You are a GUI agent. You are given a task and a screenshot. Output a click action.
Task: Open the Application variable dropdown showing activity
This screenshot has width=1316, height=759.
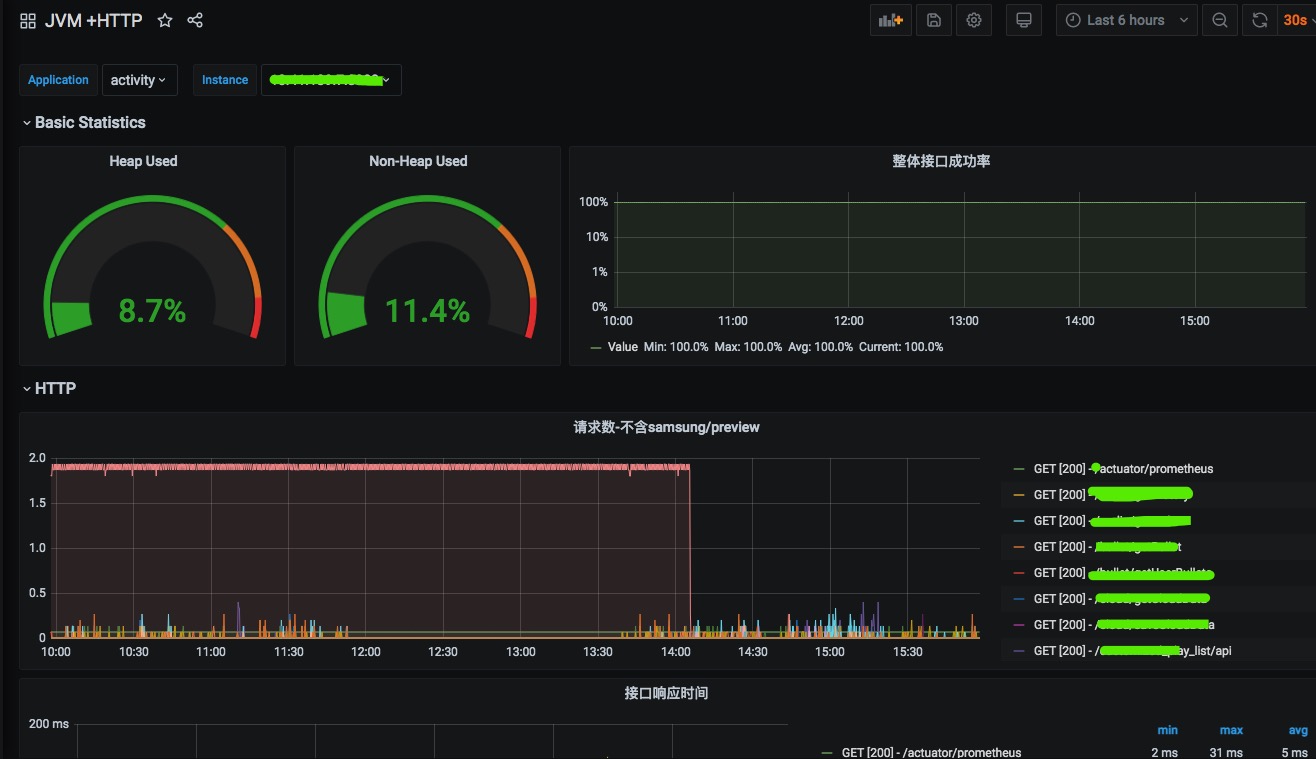click(139, 80)
